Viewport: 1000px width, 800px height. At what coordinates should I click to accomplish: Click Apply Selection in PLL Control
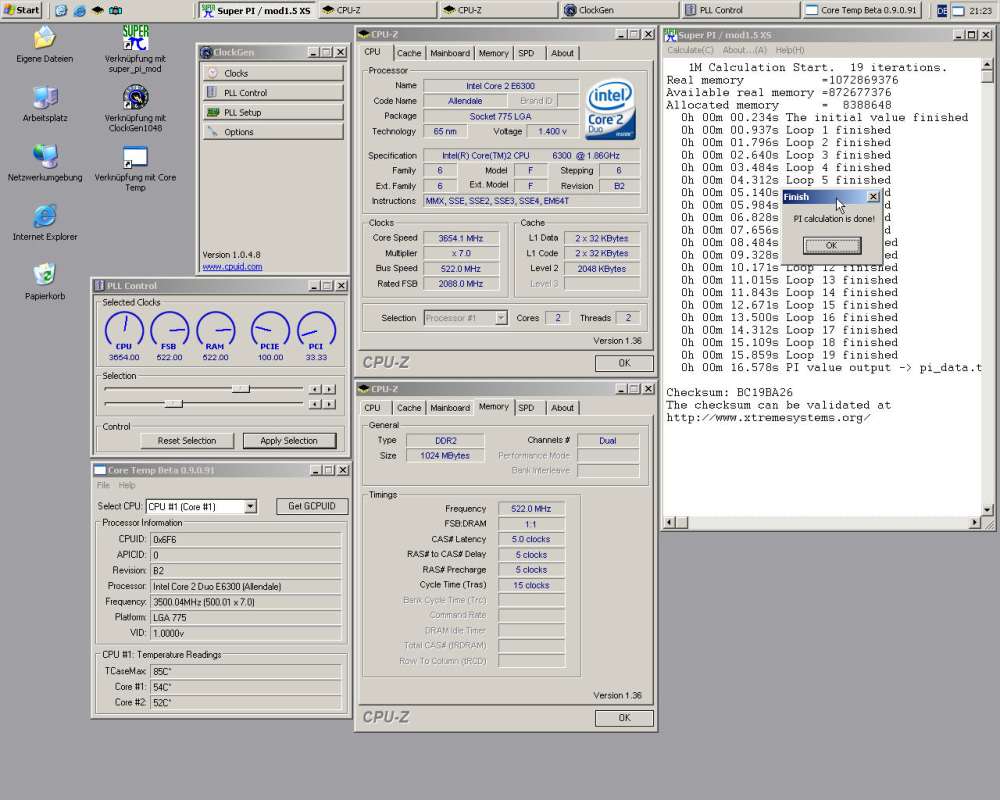point(289,441)
